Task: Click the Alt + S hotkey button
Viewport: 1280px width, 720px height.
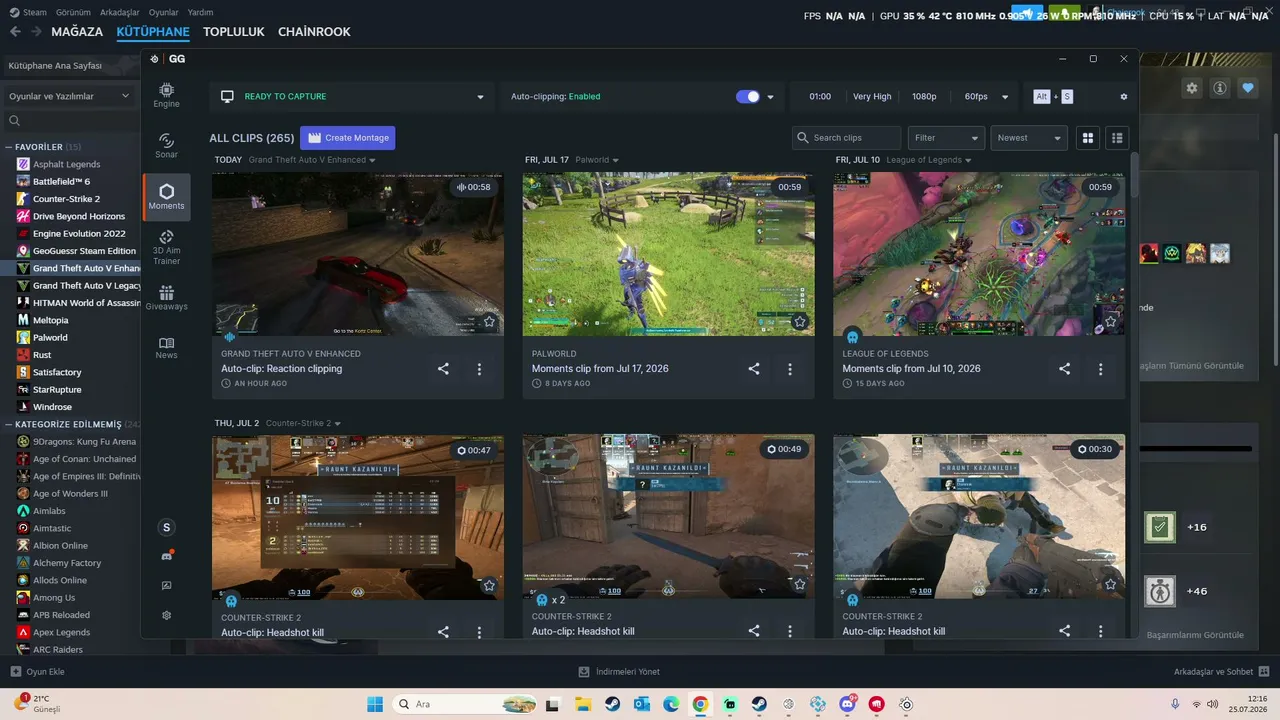Action: pos(1053,97)
